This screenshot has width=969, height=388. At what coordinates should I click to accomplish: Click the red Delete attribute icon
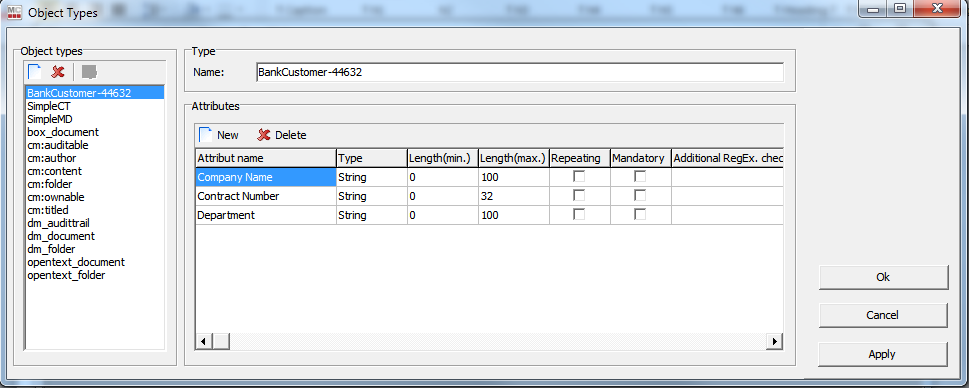pyautogui.click(x=264, y=135)
